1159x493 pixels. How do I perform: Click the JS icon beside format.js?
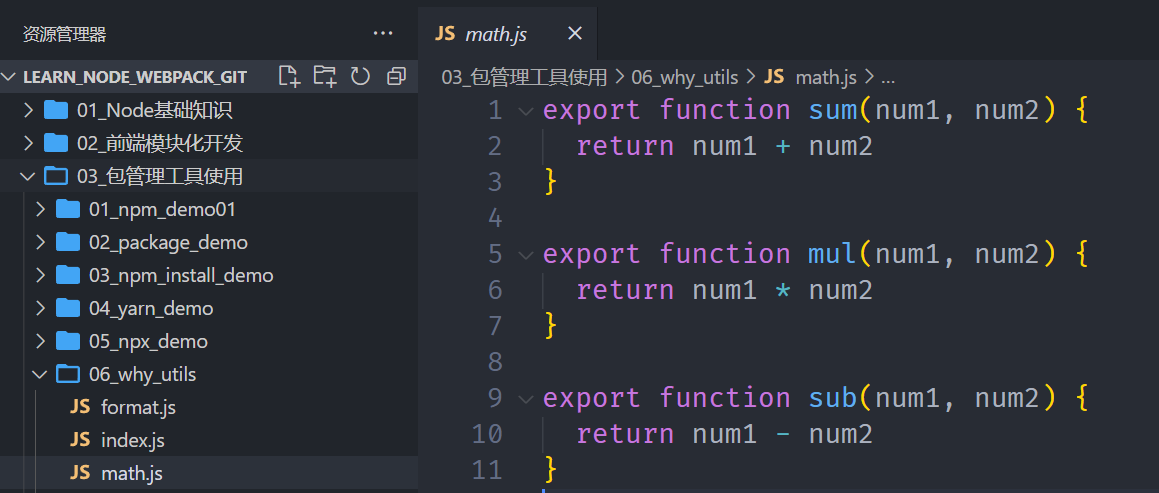[80, 407]
